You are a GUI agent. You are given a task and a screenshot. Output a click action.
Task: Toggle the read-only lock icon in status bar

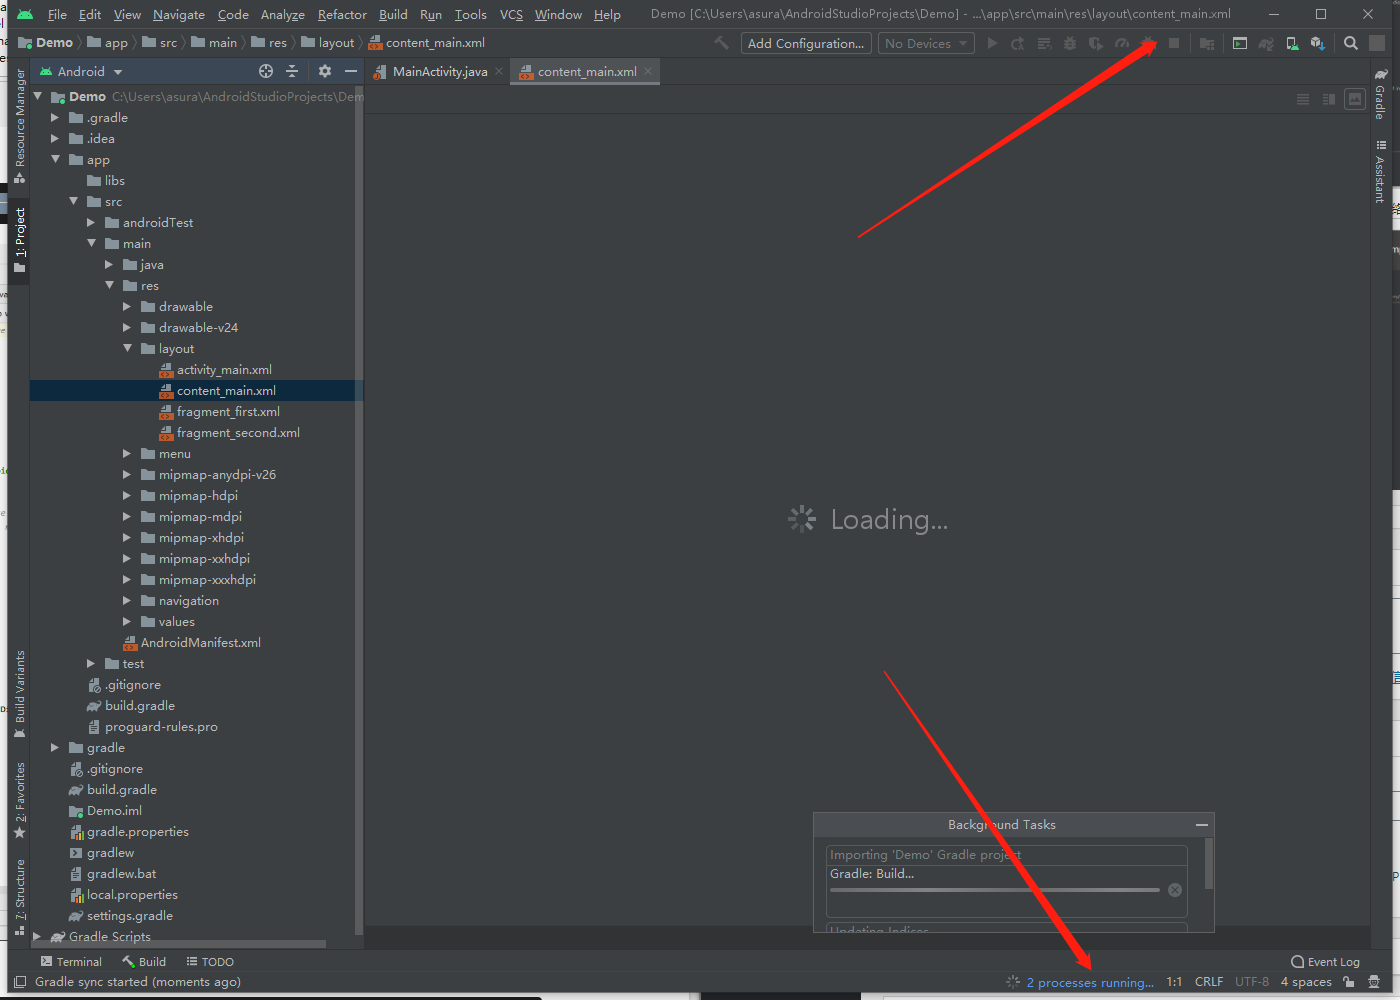click(1349, 982)
